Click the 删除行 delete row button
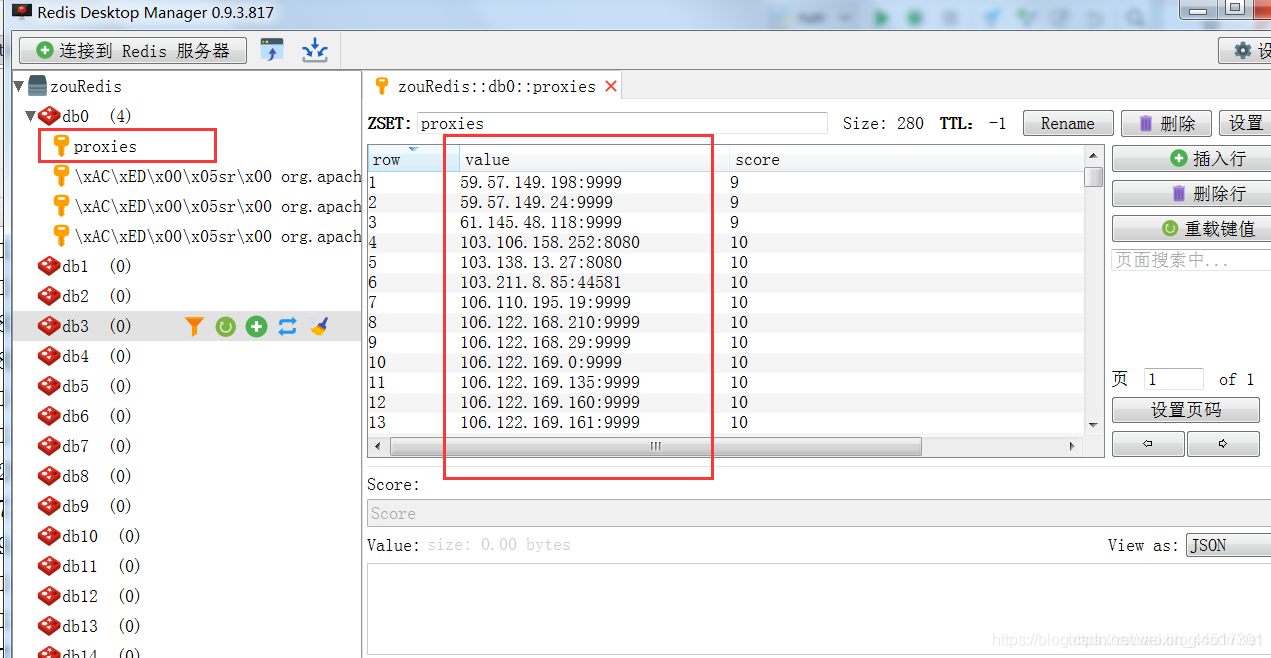The height and width of the screenshot is (658, 1271). [1192, 193]
